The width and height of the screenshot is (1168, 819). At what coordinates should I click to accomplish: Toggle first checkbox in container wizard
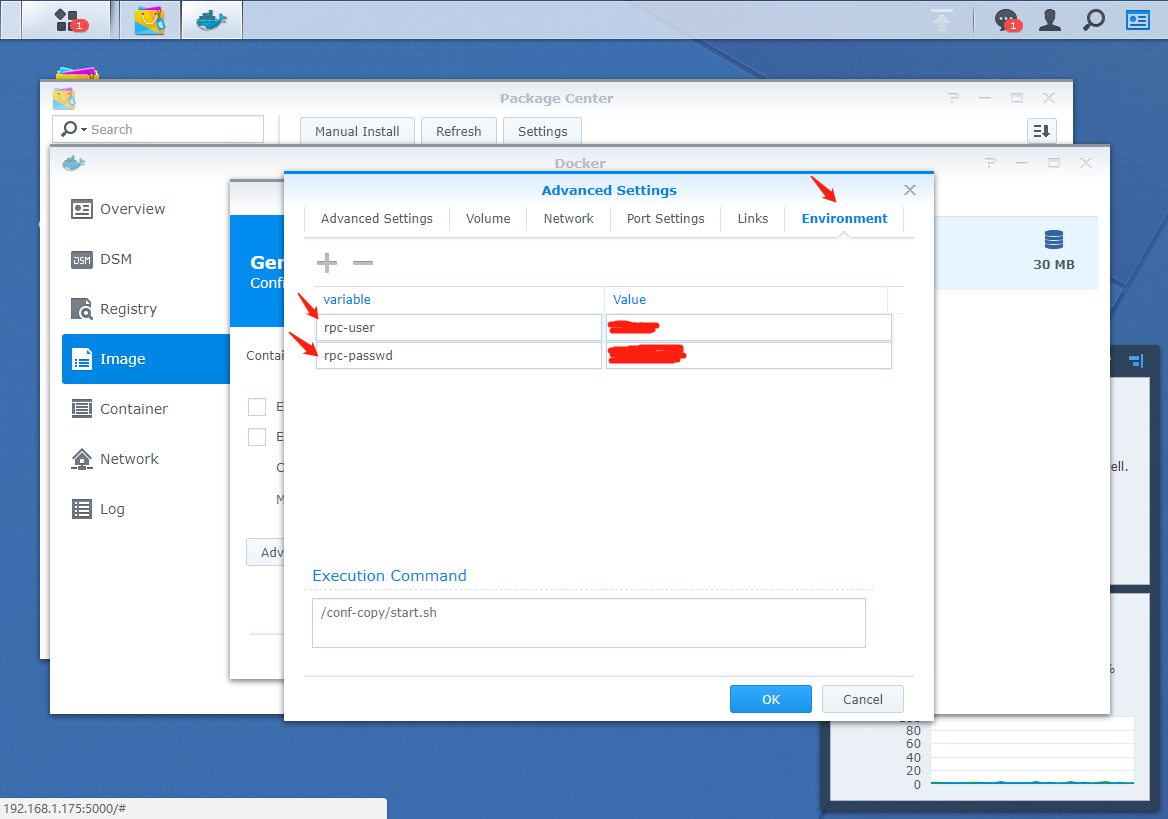point(257,407)
